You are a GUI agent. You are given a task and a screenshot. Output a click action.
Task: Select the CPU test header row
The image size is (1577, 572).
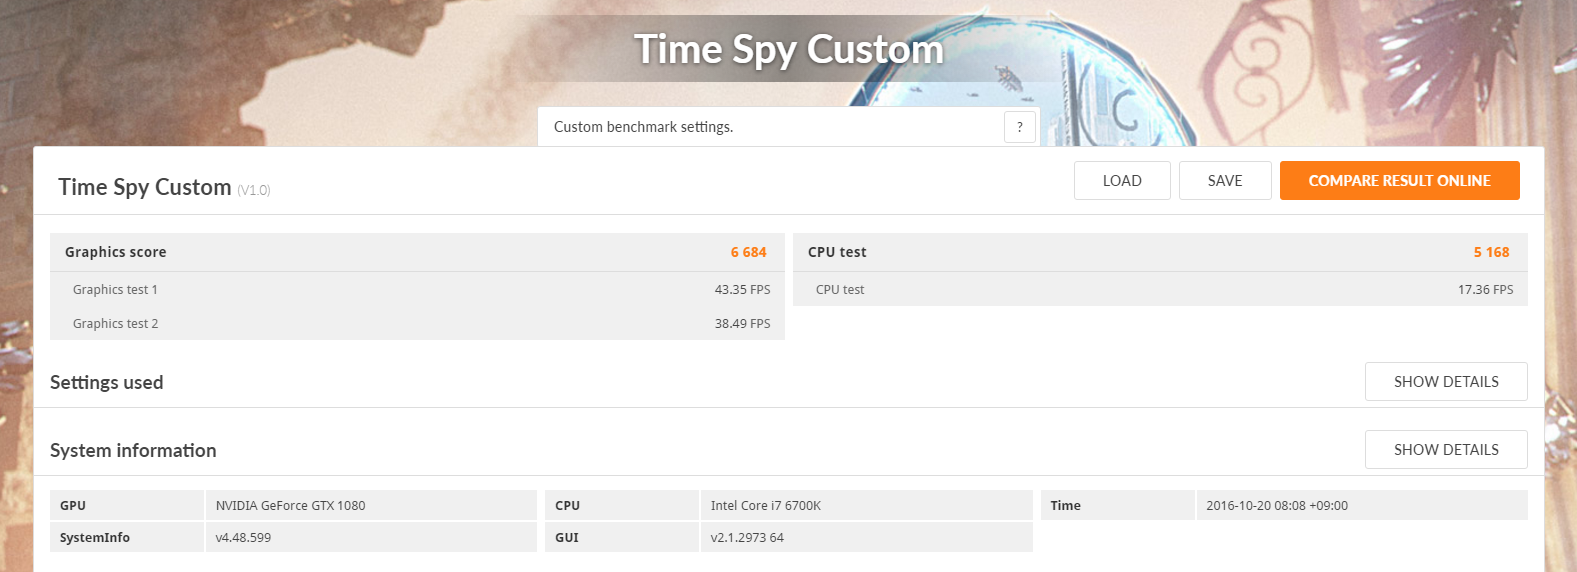click(1160, 252)
